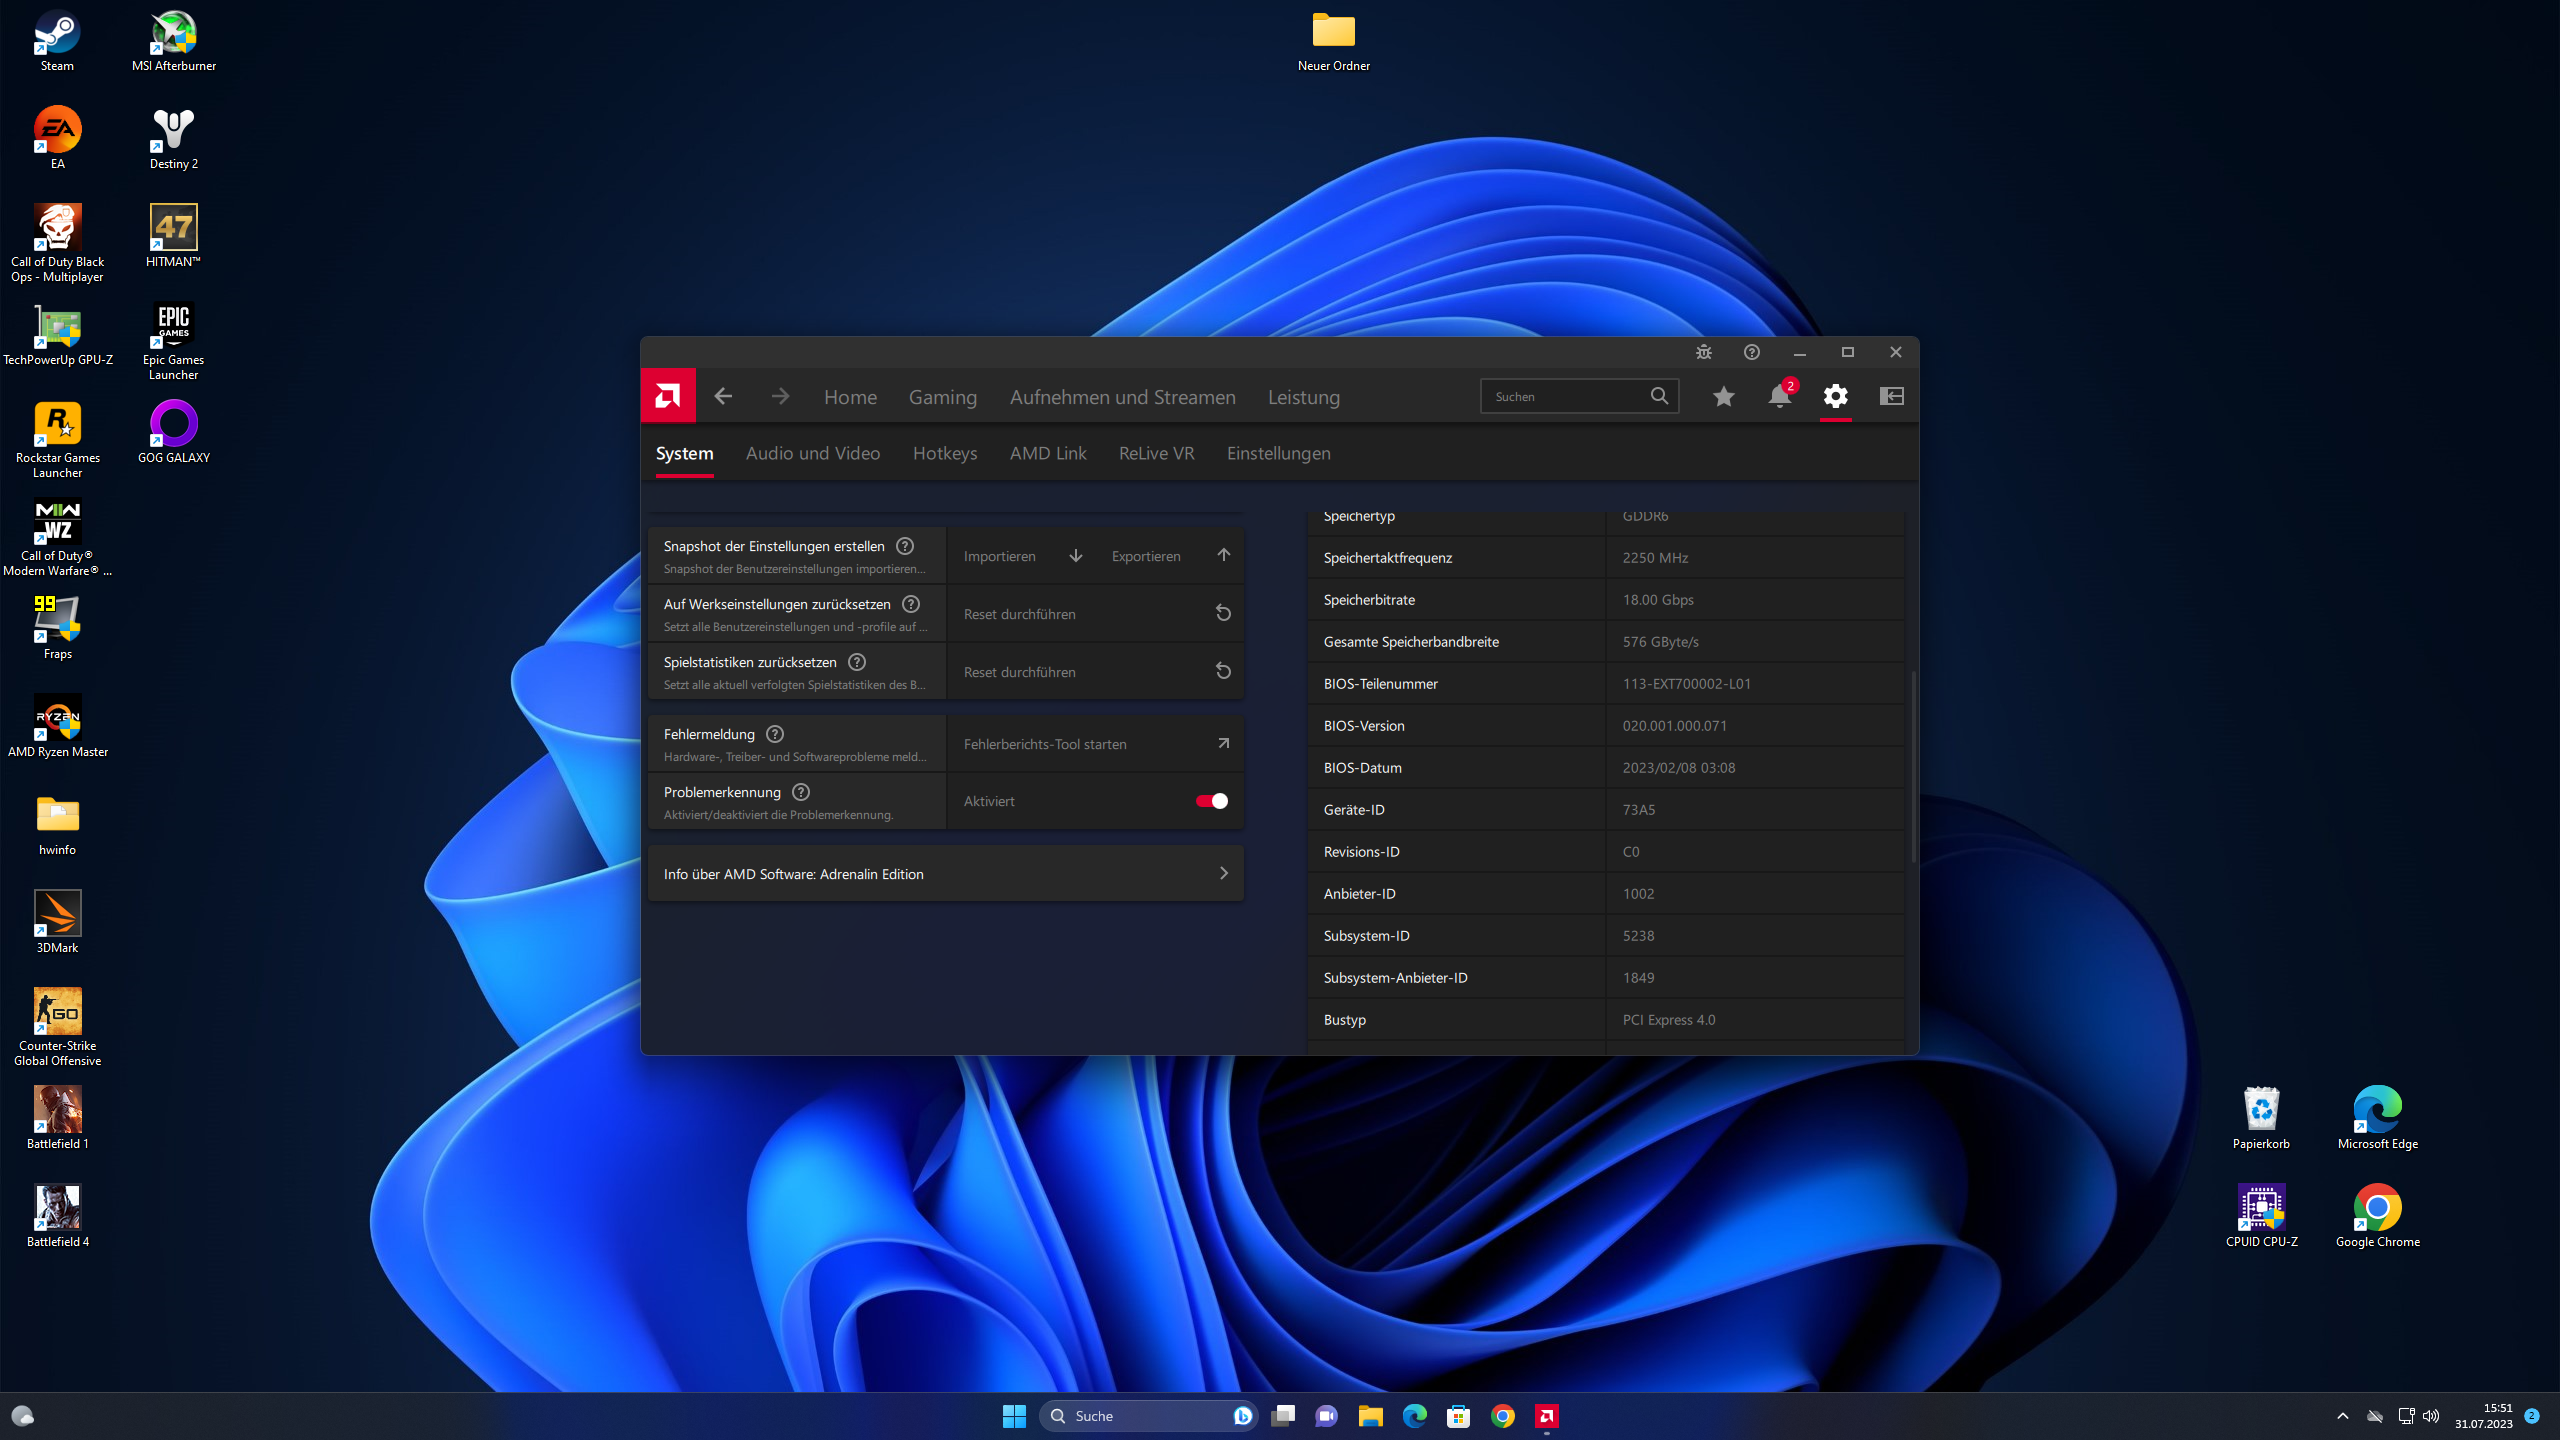Click the AMD logo home icon
Viewport: 2560px width, 1440px height.
pos(668,396)
